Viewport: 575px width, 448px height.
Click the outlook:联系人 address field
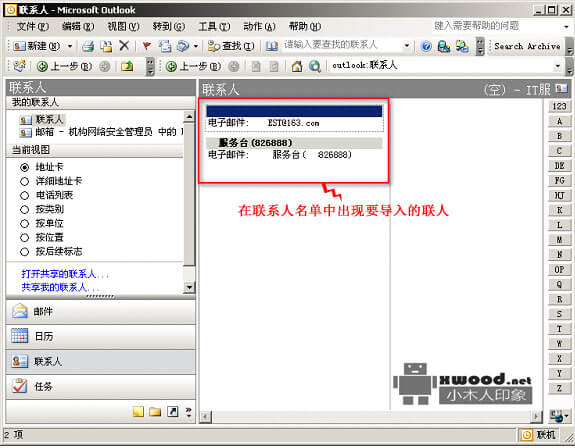(x=440, y=66)
